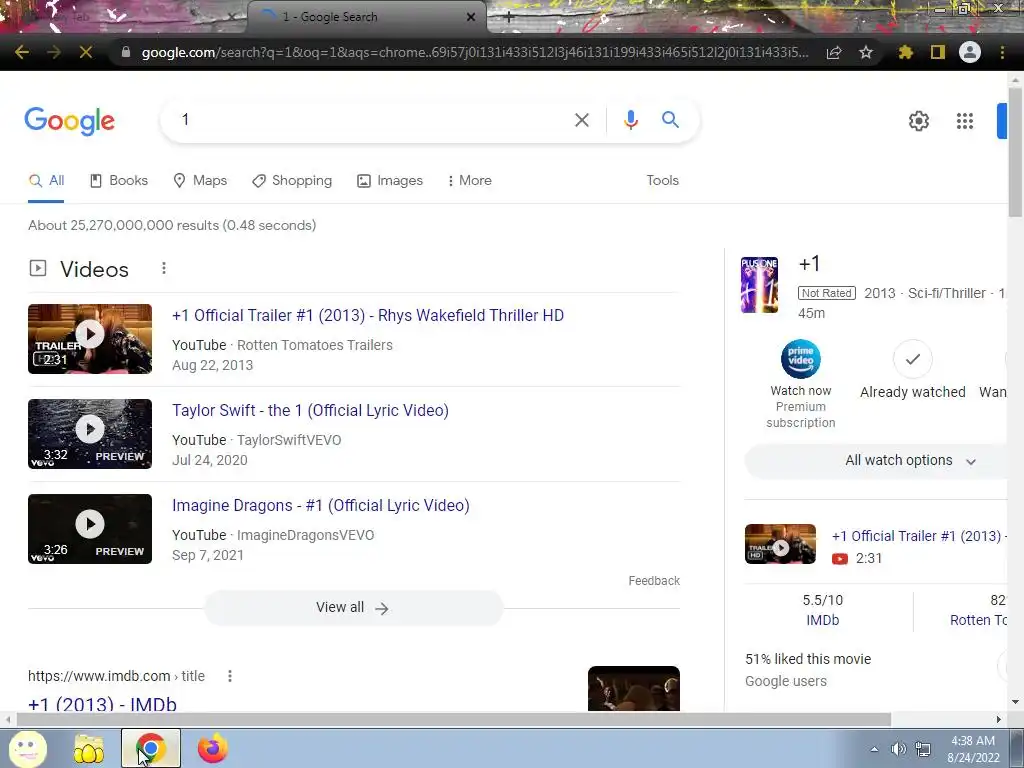
Task: Click the Google logo
Action: (x=69, y=121)
